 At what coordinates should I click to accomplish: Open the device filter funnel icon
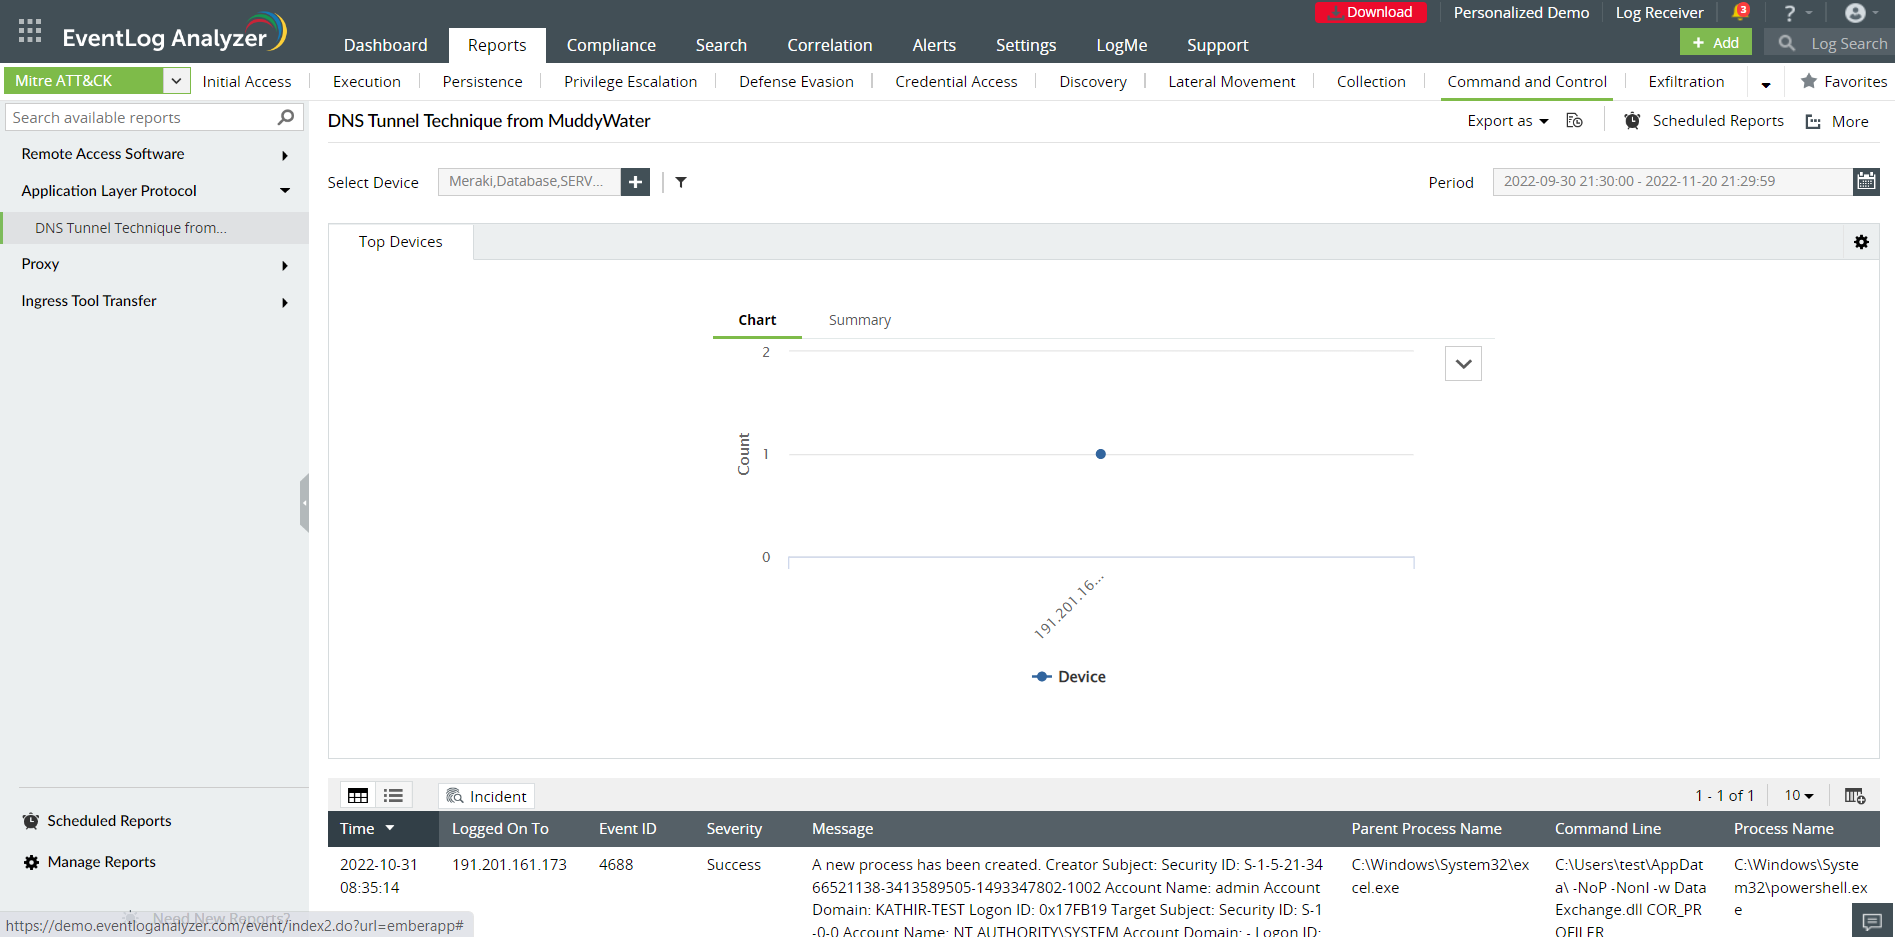pos(681,182)
